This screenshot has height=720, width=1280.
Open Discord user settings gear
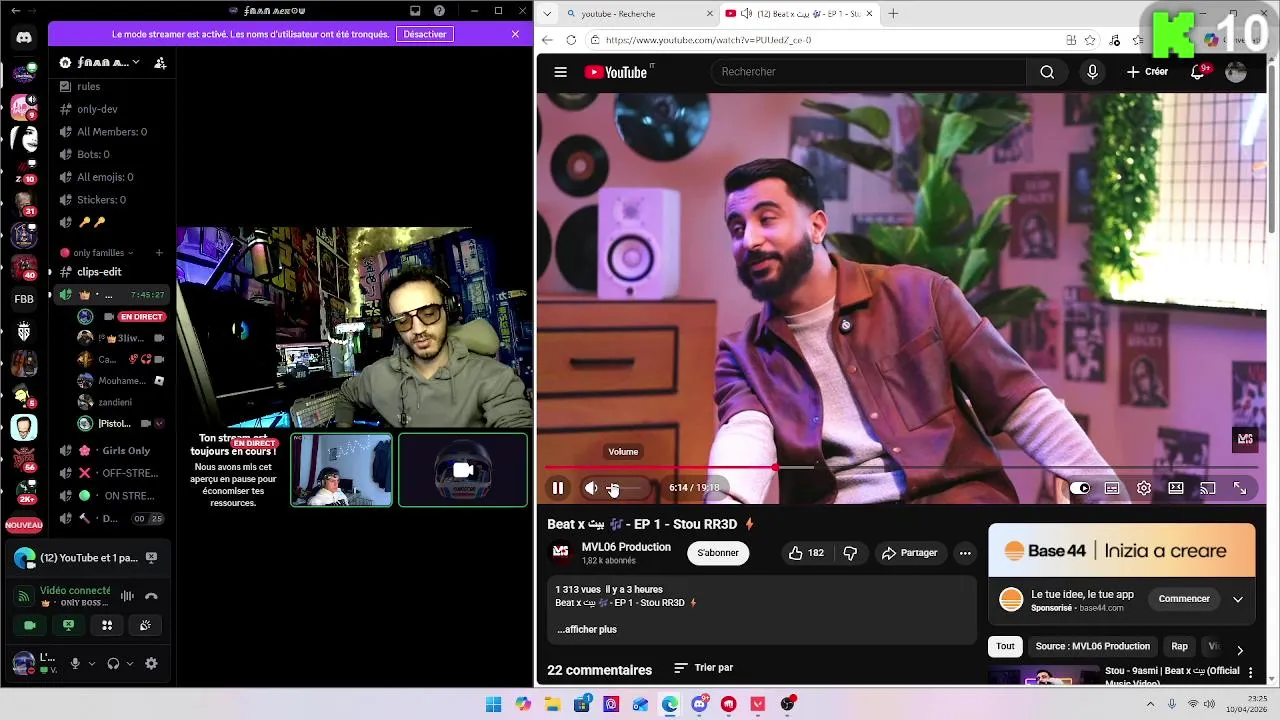click(x=151, y=663)
